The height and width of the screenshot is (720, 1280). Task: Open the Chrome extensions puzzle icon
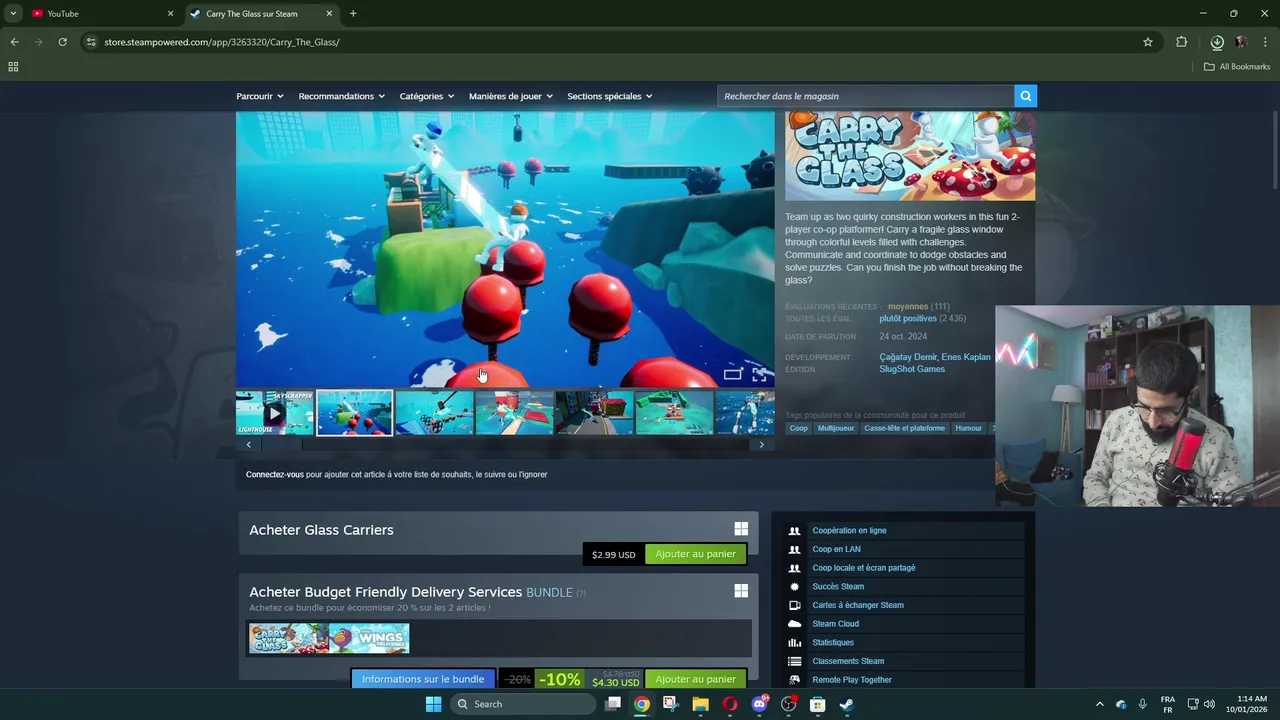coord(1181,42)
